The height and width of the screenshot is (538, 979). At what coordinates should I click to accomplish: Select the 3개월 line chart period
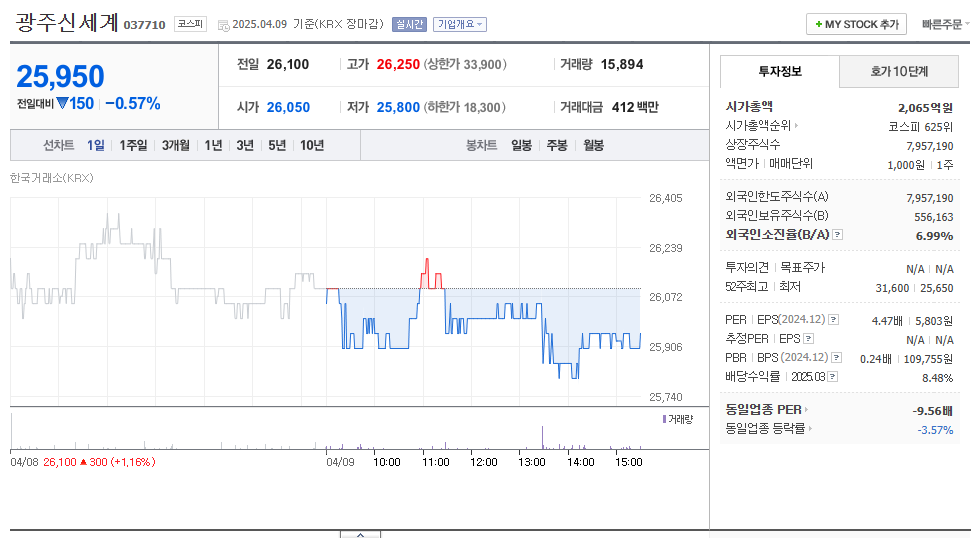coord(175,145)
